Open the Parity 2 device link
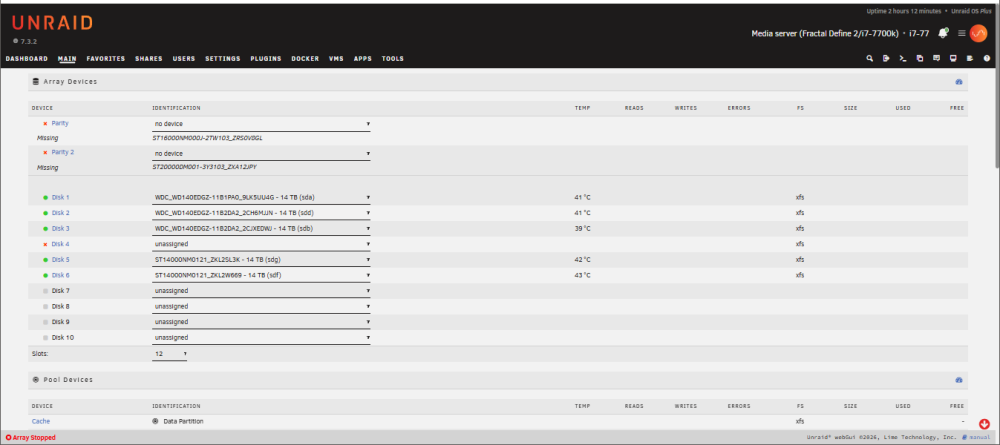 63,152
